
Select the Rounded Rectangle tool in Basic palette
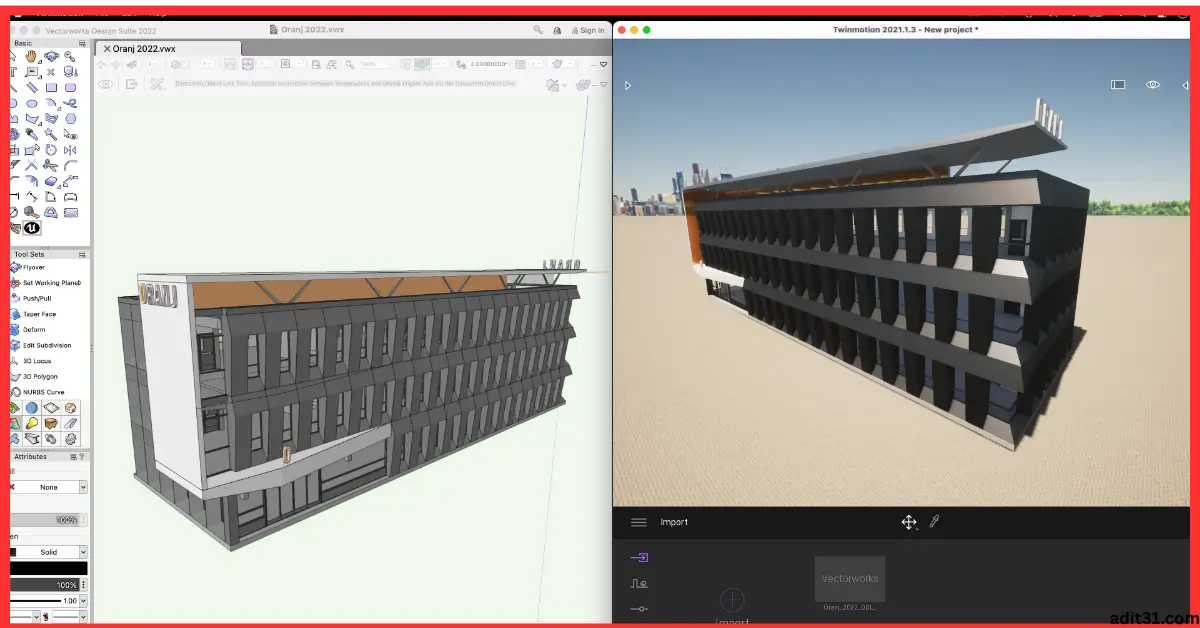click(x=70, y=88)
